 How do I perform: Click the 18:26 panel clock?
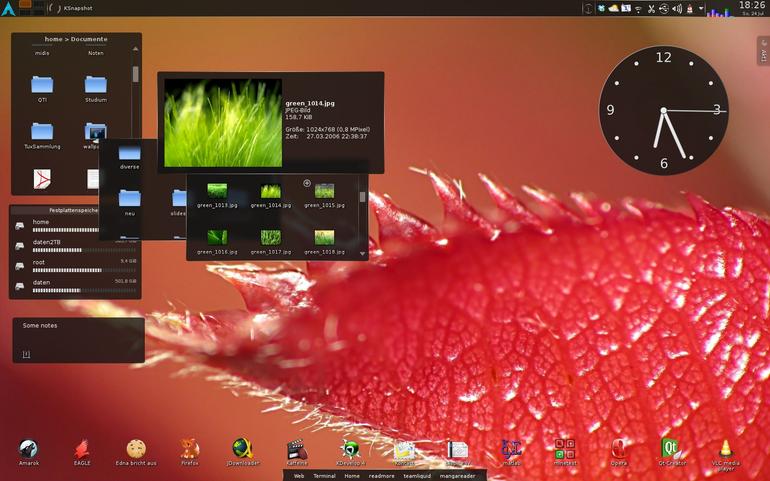click(752, 5)
